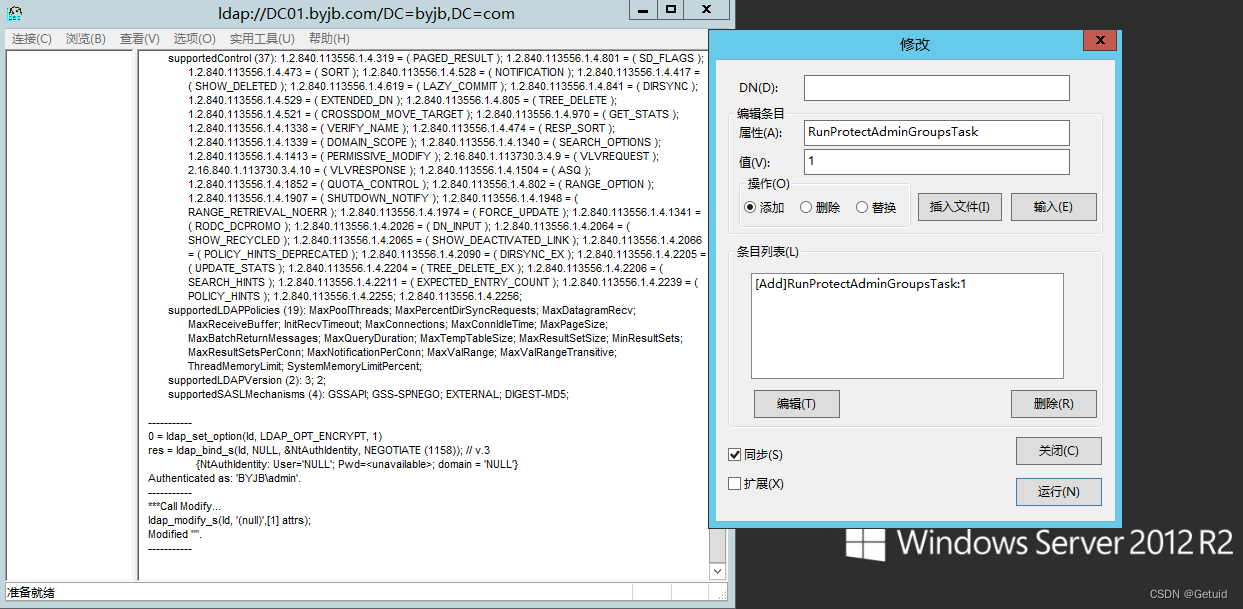Click the 删除(R) button under entry list
Screen dimensions: 1243x609
coord(1054,404)
